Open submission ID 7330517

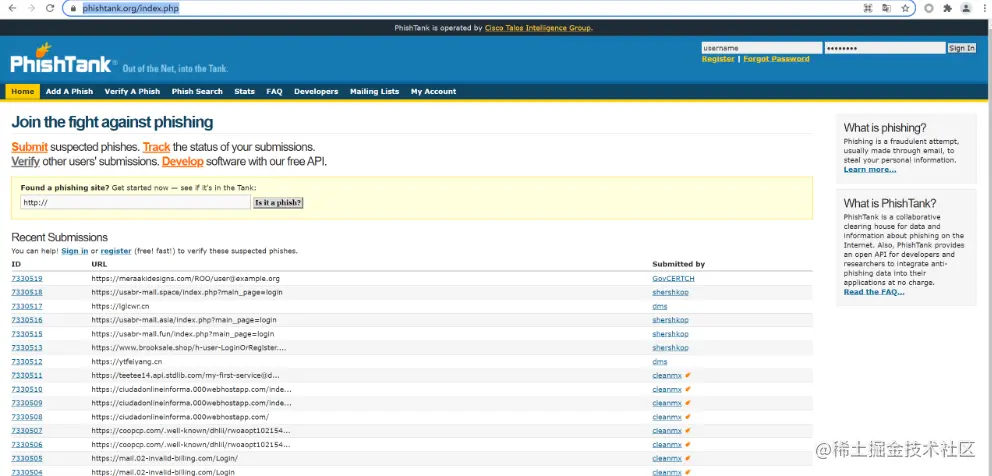(27, 306)
